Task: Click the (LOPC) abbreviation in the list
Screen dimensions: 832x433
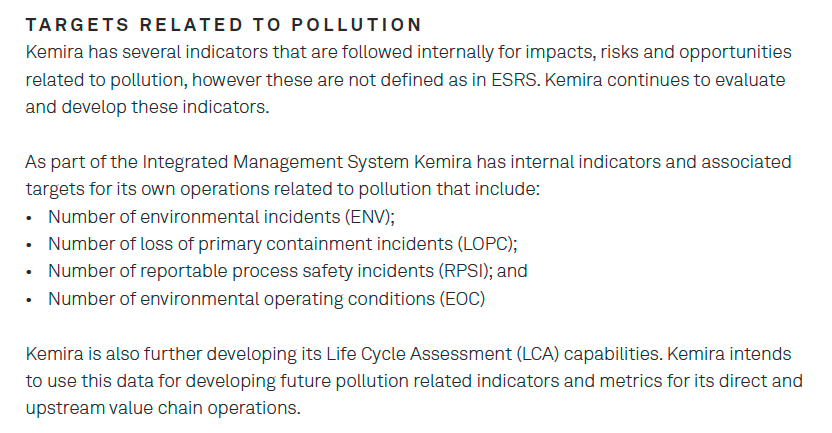Action: coord(487,244)
